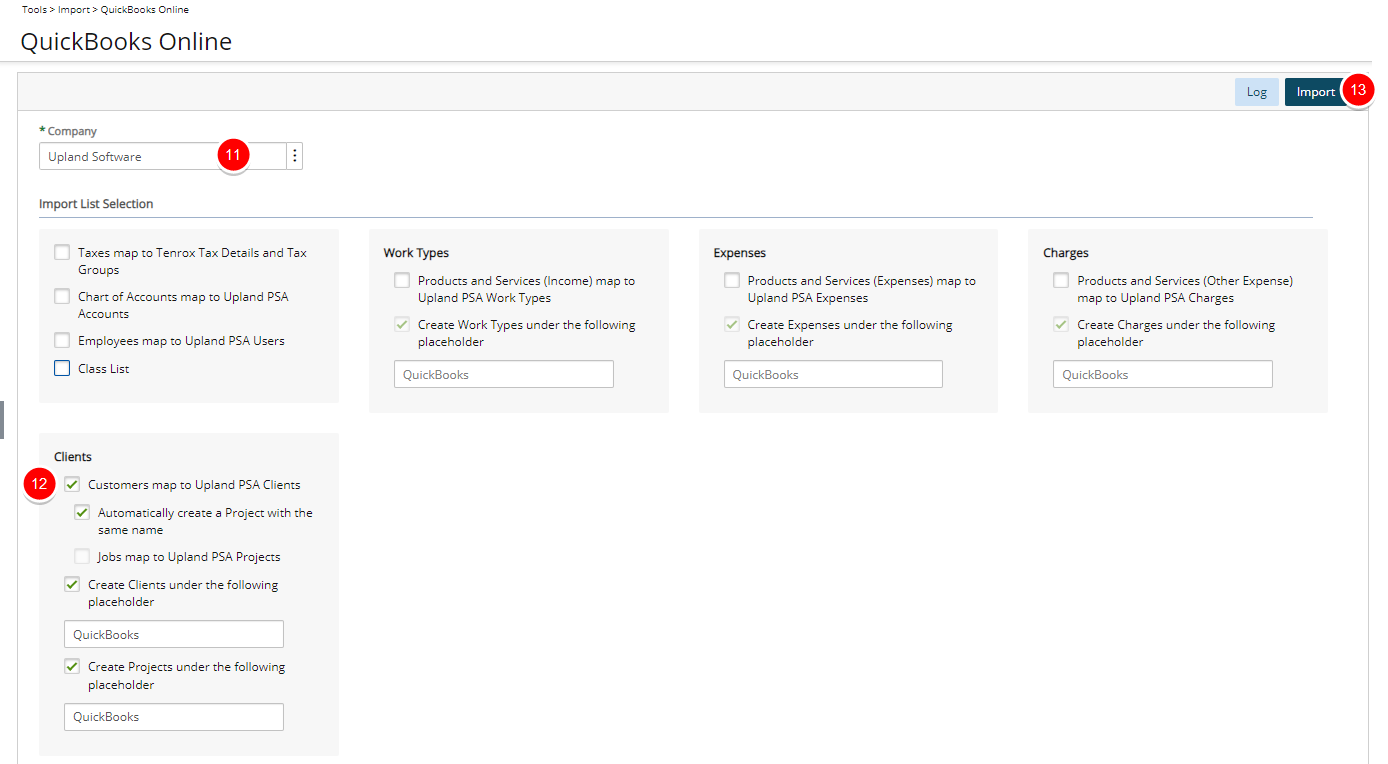Uncheck Create Projects under the following placeholder
This screenshot has height=764, width=1388.
click(72, 667)
